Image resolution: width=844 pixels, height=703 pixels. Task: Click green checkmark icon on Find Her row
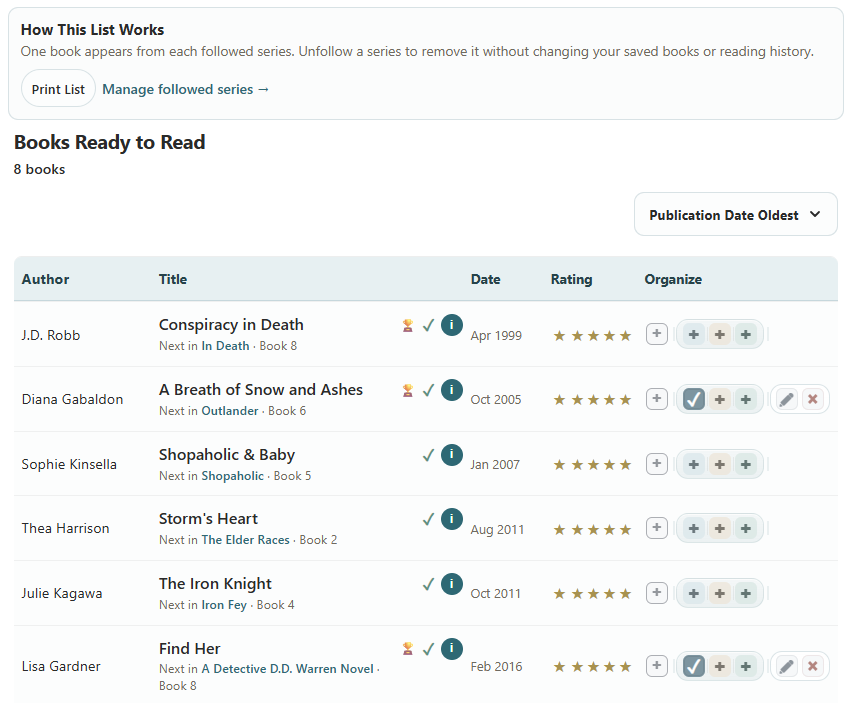coord(428,649)
